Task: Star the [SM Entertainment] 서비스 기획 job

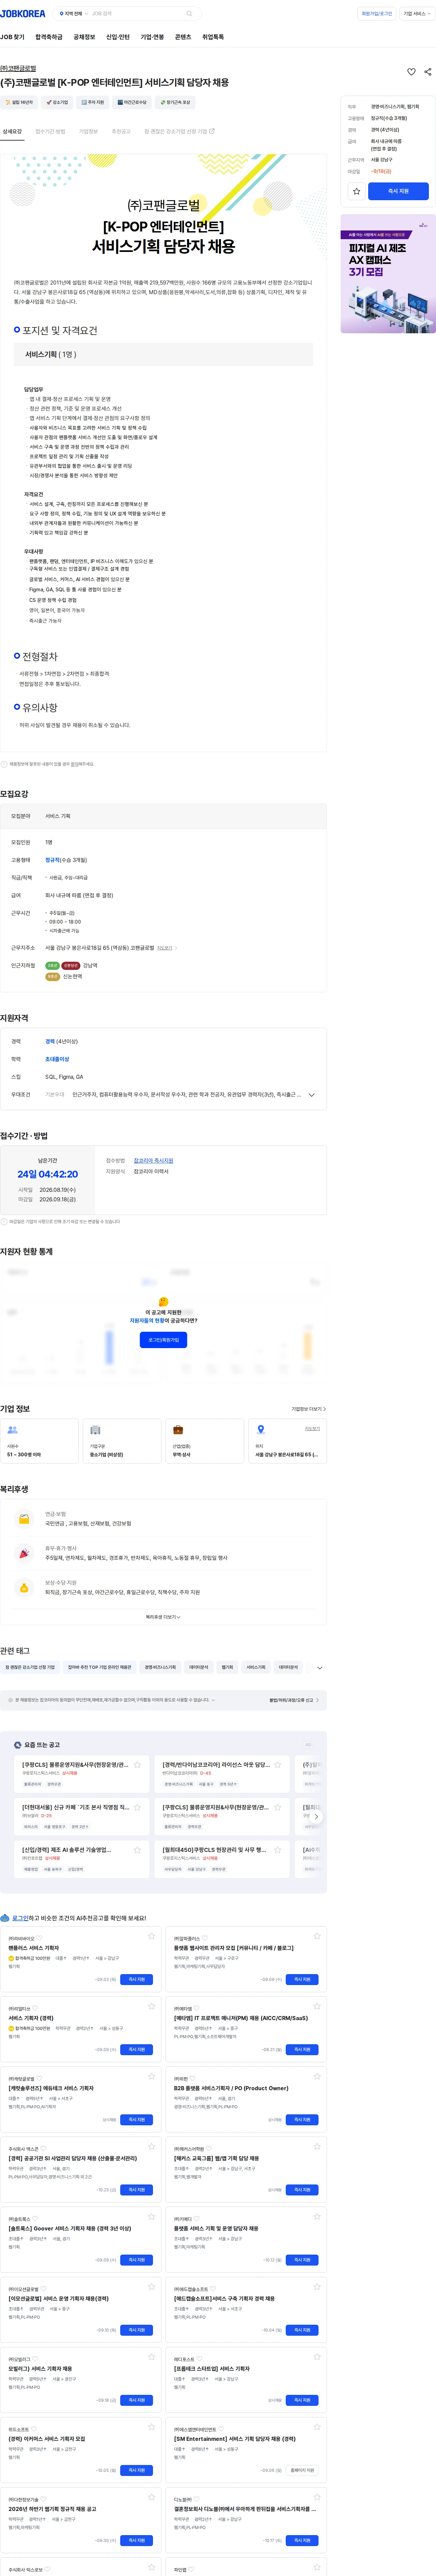Action: coord(317,2427)
